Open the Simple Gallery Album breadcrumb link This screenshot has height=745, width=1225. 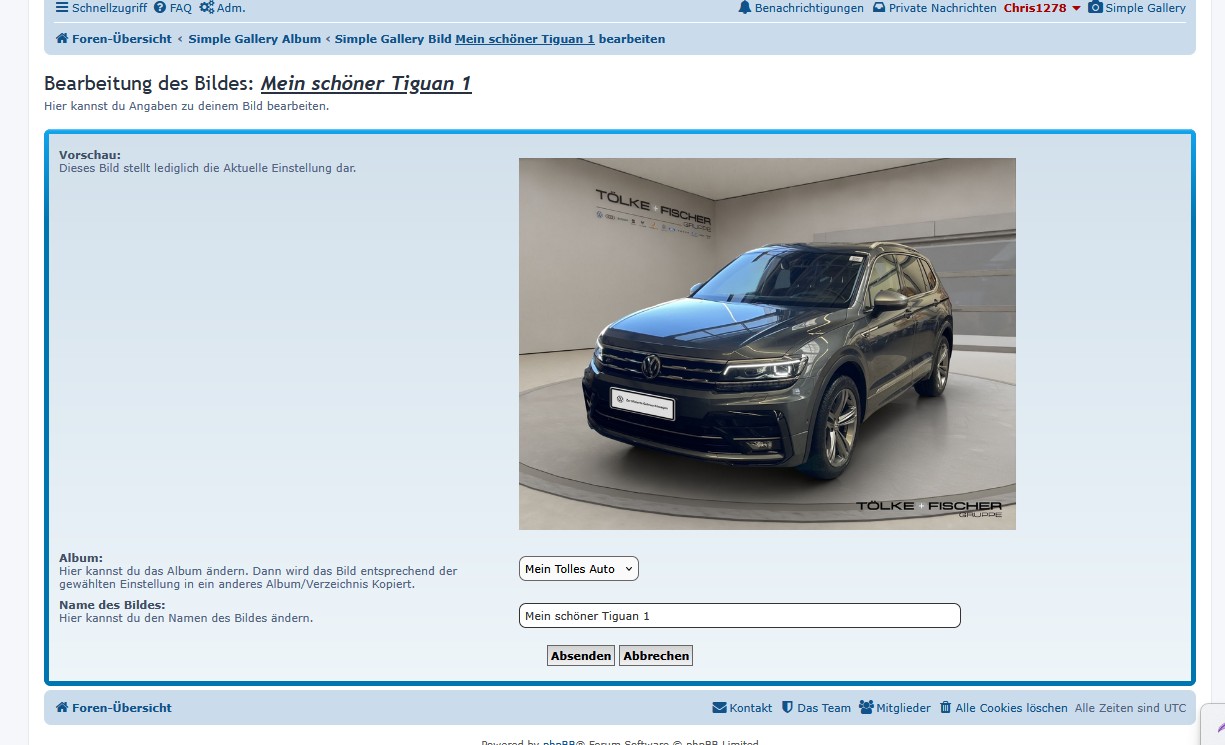click(255, 39)
